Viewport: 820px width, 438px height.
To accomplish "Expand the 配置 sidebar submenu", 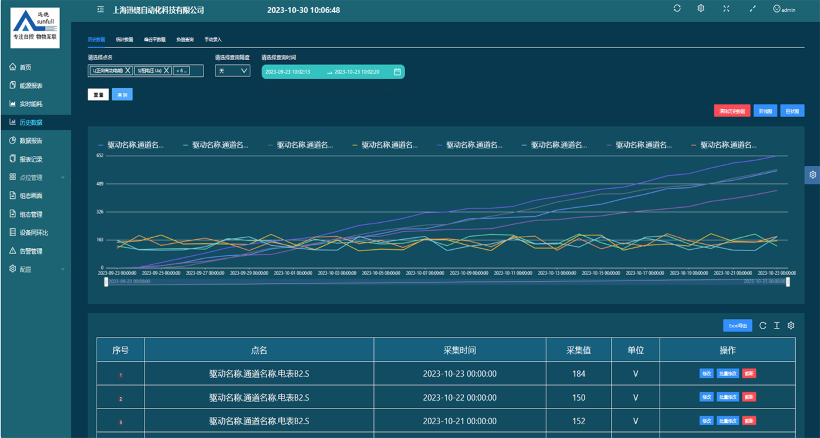I will pyautogui.click(x=35, y=269).
